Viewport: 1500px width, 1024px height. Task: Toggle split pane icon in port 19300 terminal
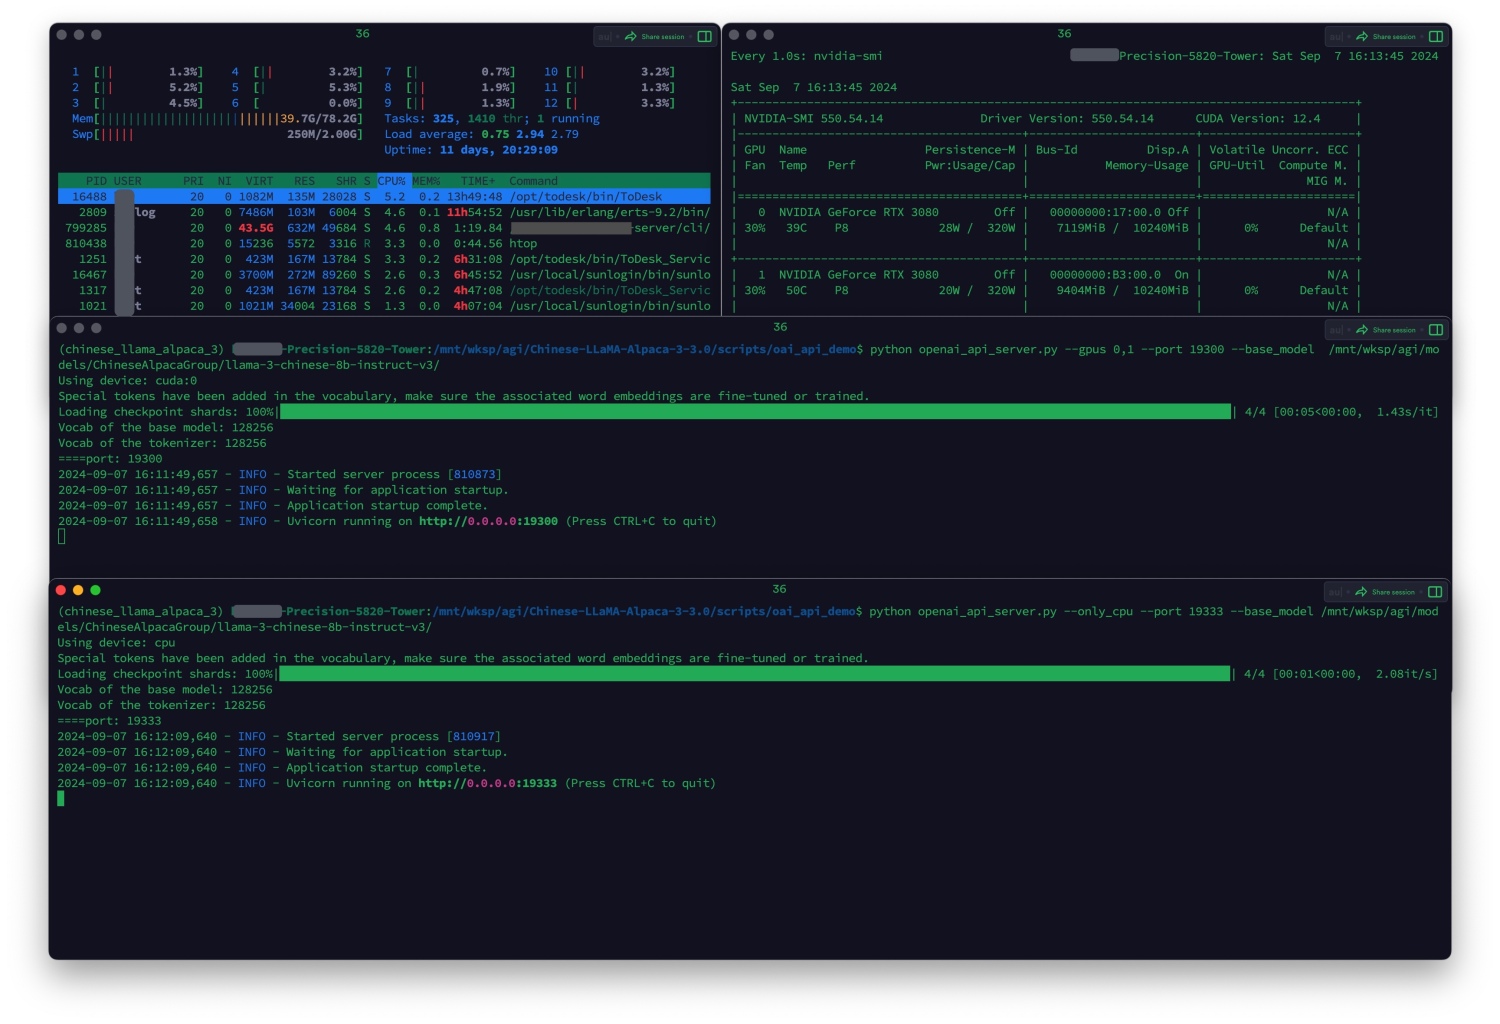(x=1436, y=330)
